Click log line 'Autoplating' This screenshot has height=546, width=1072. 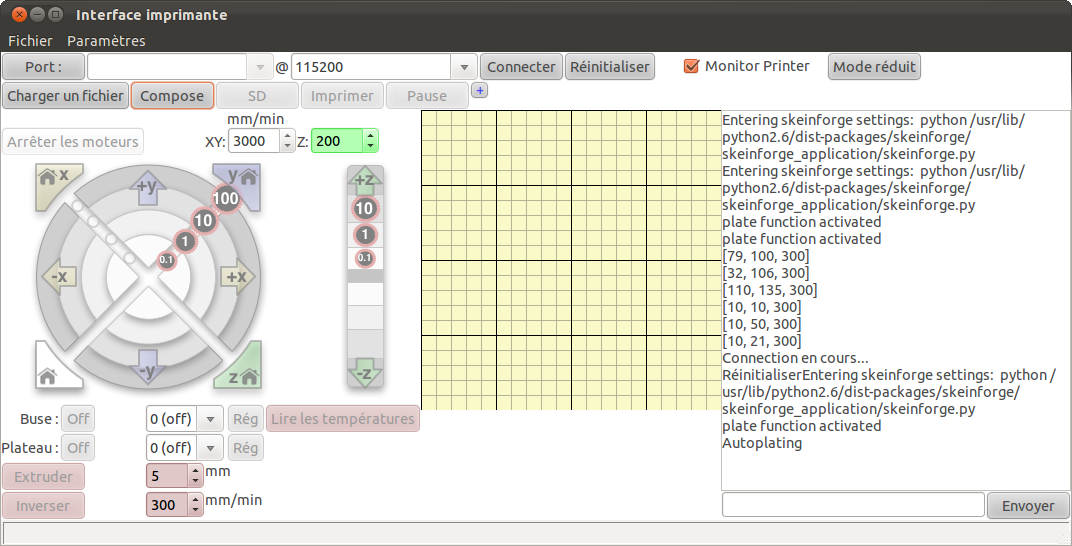(x=762, y=443)
